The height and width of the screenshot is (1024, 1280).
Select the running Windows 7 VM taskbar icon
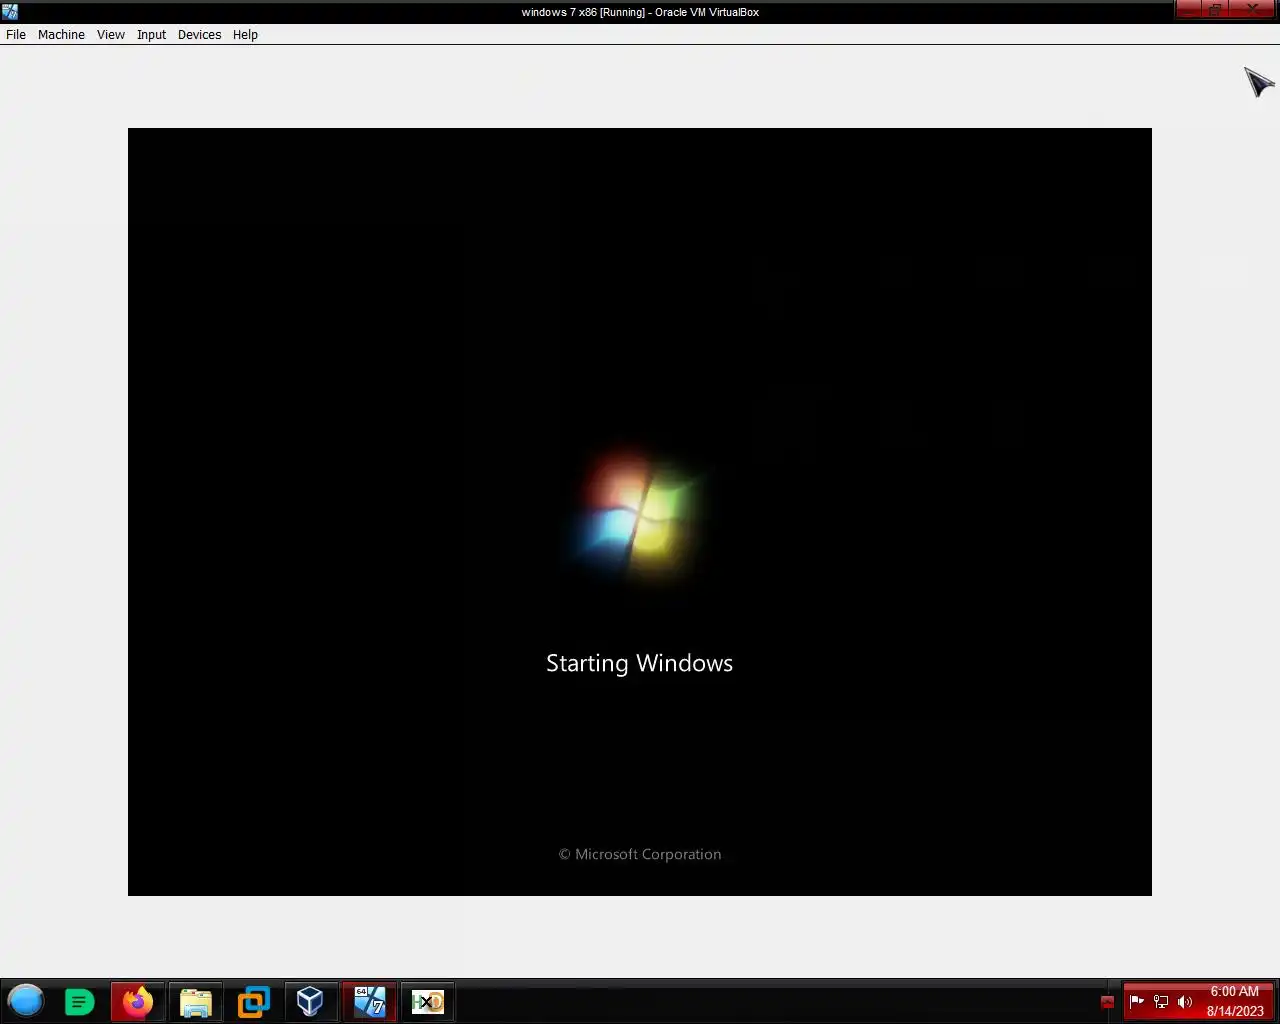(x=369, y=1001)
